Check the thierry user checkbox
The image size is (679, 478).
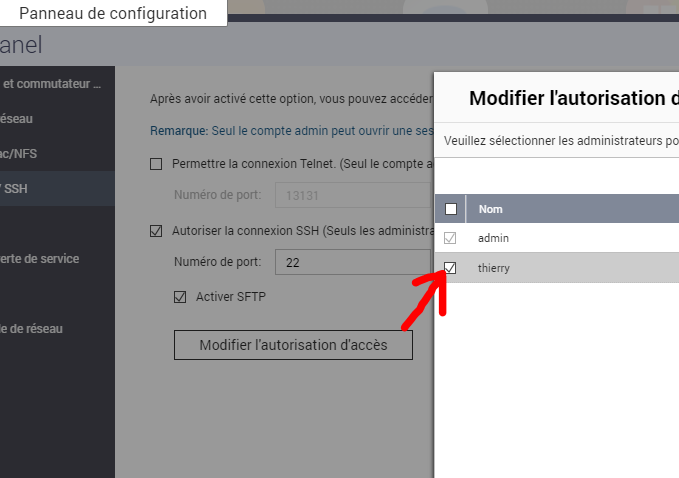pos(451,268)
